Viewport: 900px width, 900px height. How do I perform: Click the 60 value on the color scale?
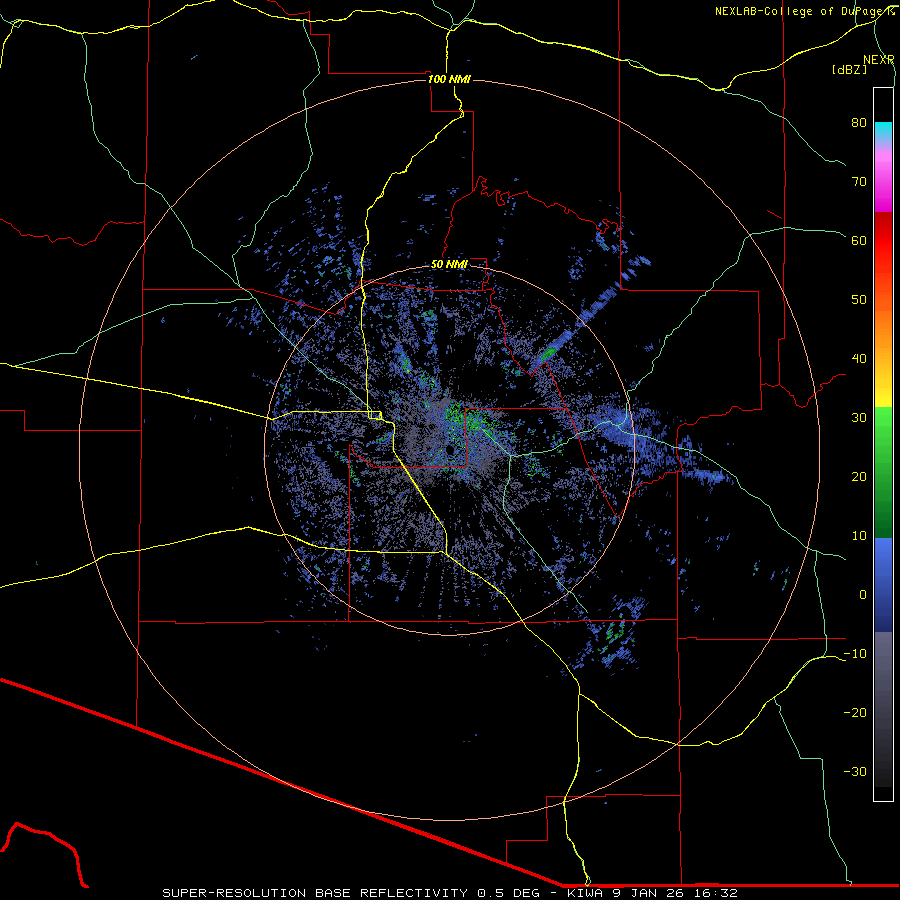pos(859,240)
